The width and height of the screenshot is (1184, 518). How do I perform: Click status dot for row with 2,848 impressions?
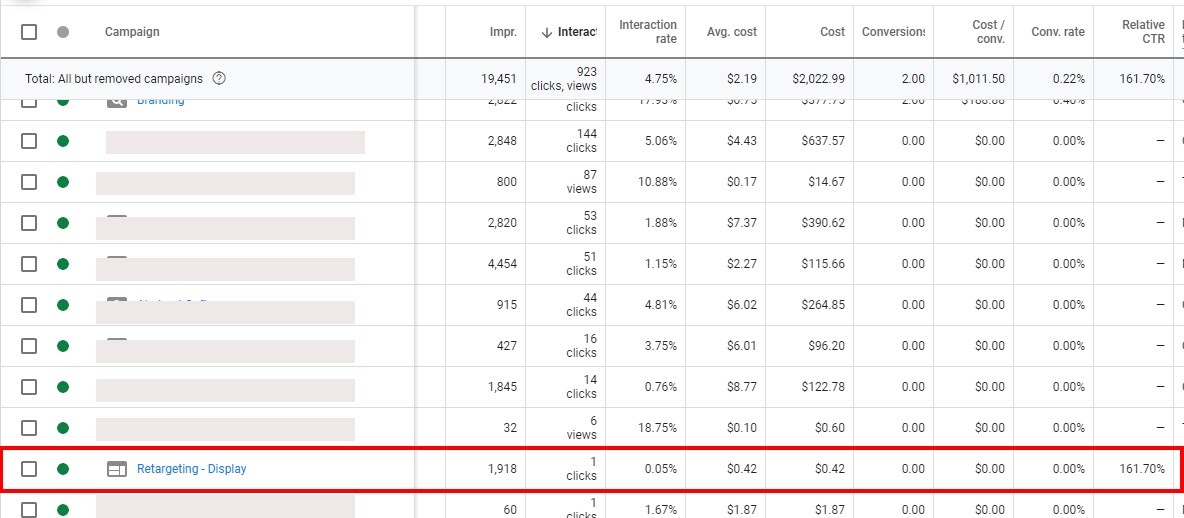(63, 141)
